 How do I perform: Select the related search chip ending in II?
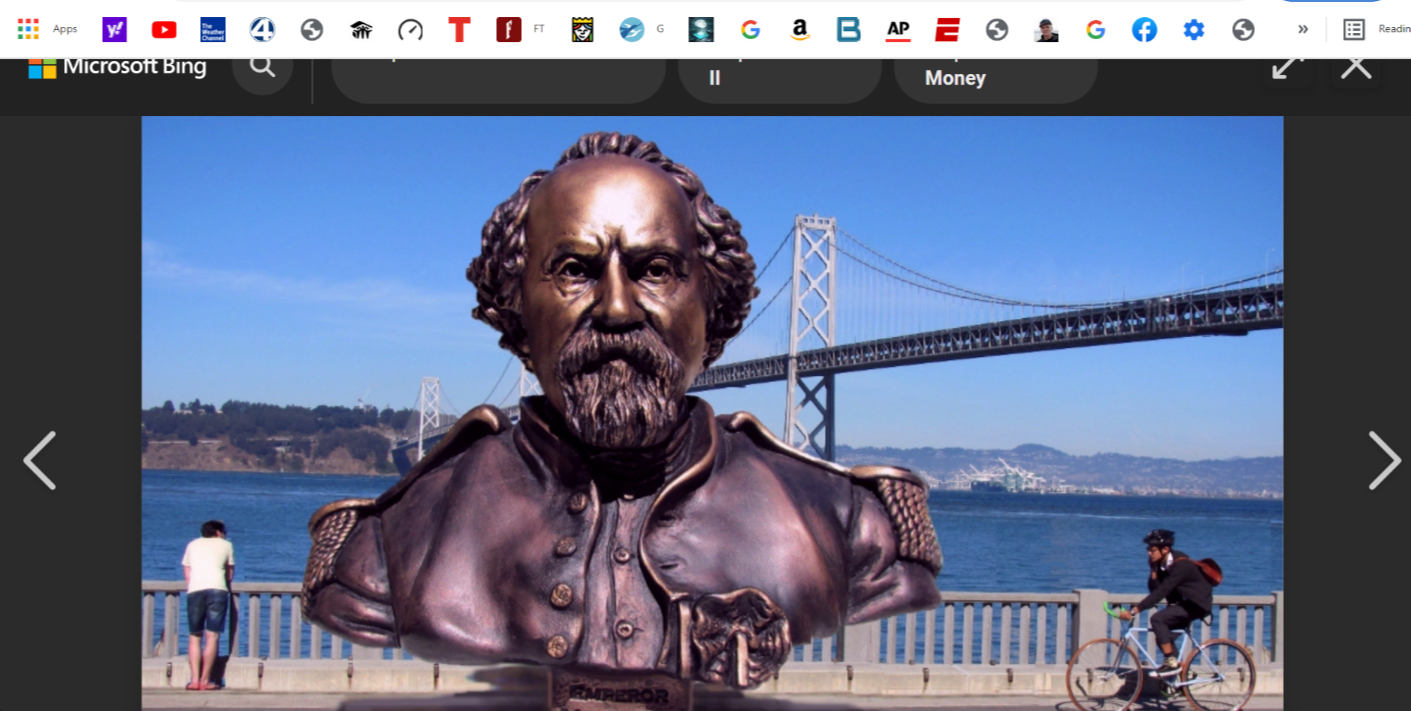(x=779, y=78)
